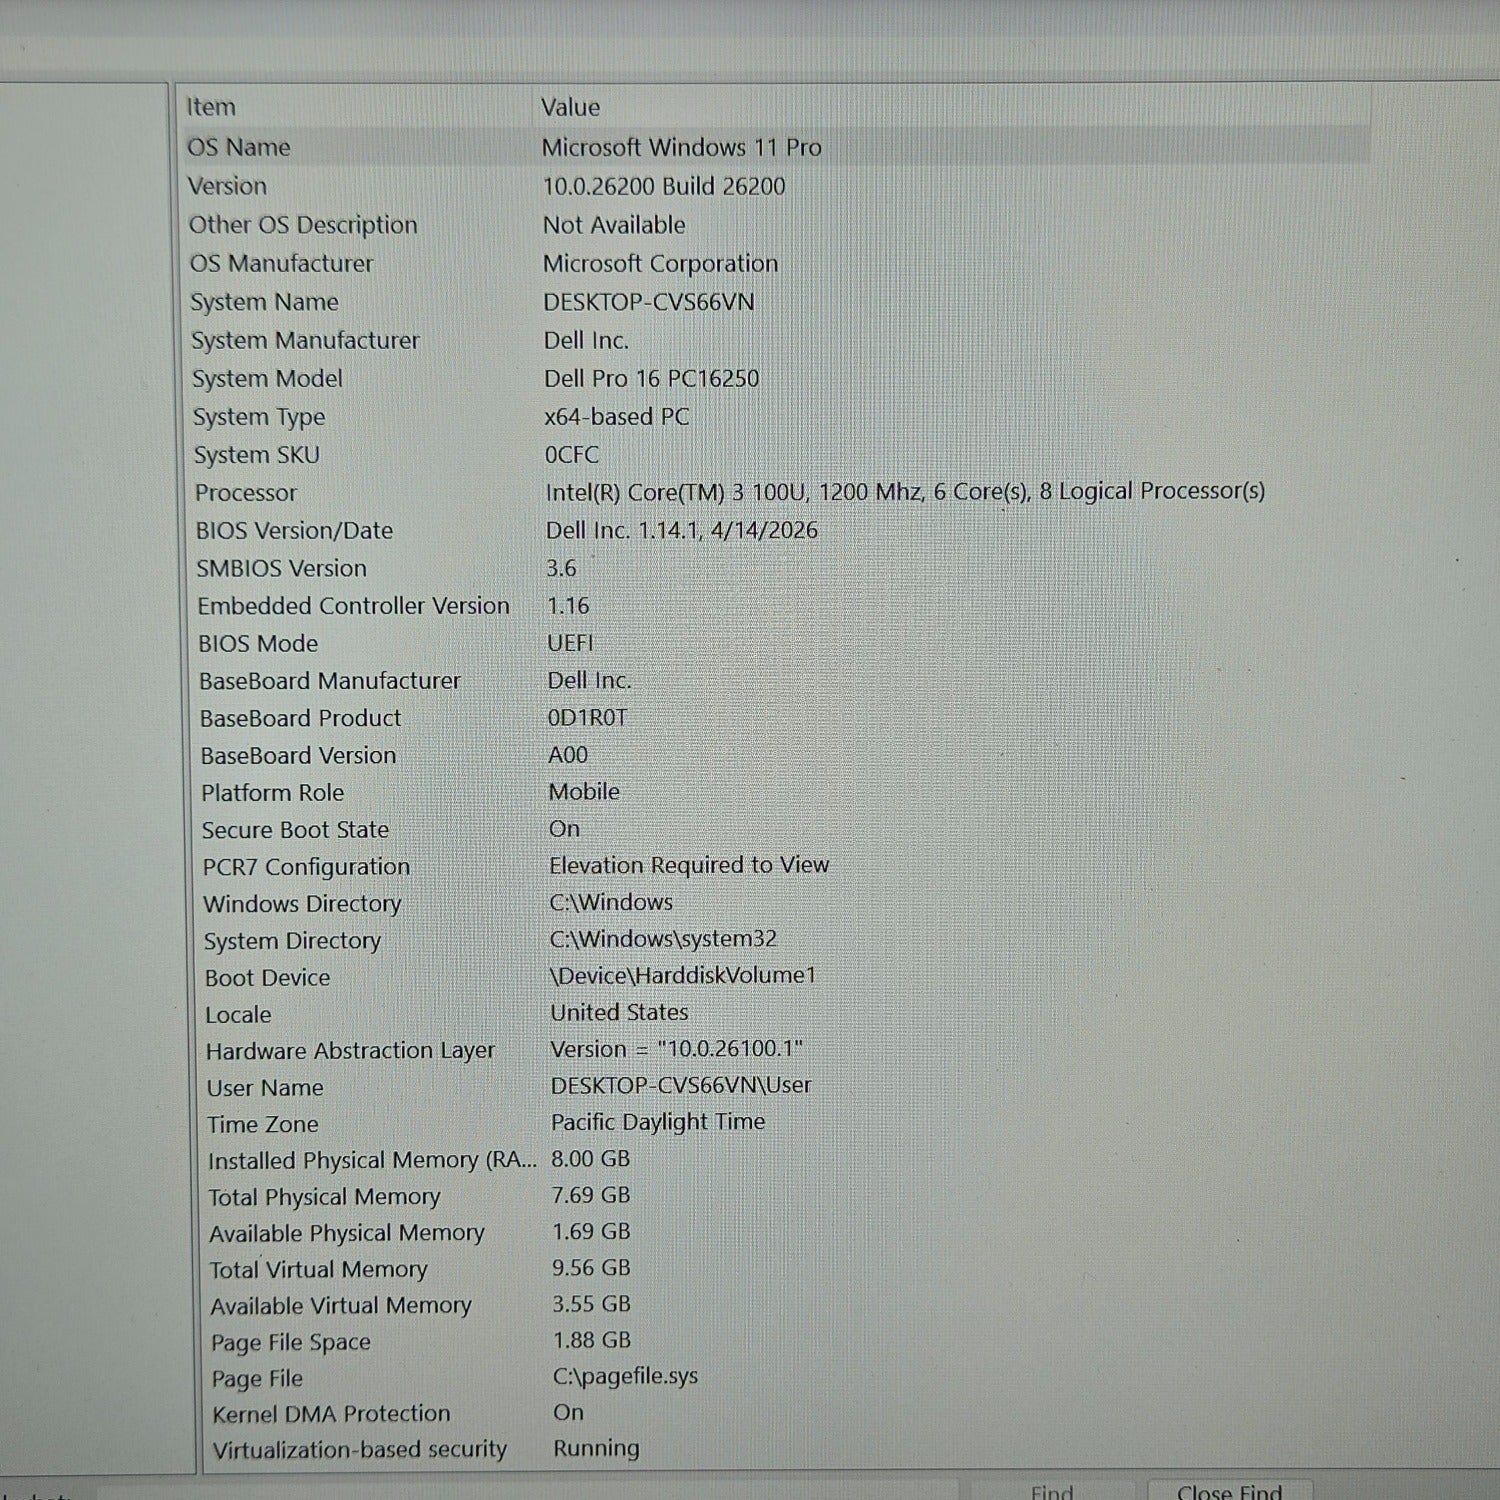Viewport: 1500px width, 1500px height.
Task: Click the Value column header
Action: (570, 107)
